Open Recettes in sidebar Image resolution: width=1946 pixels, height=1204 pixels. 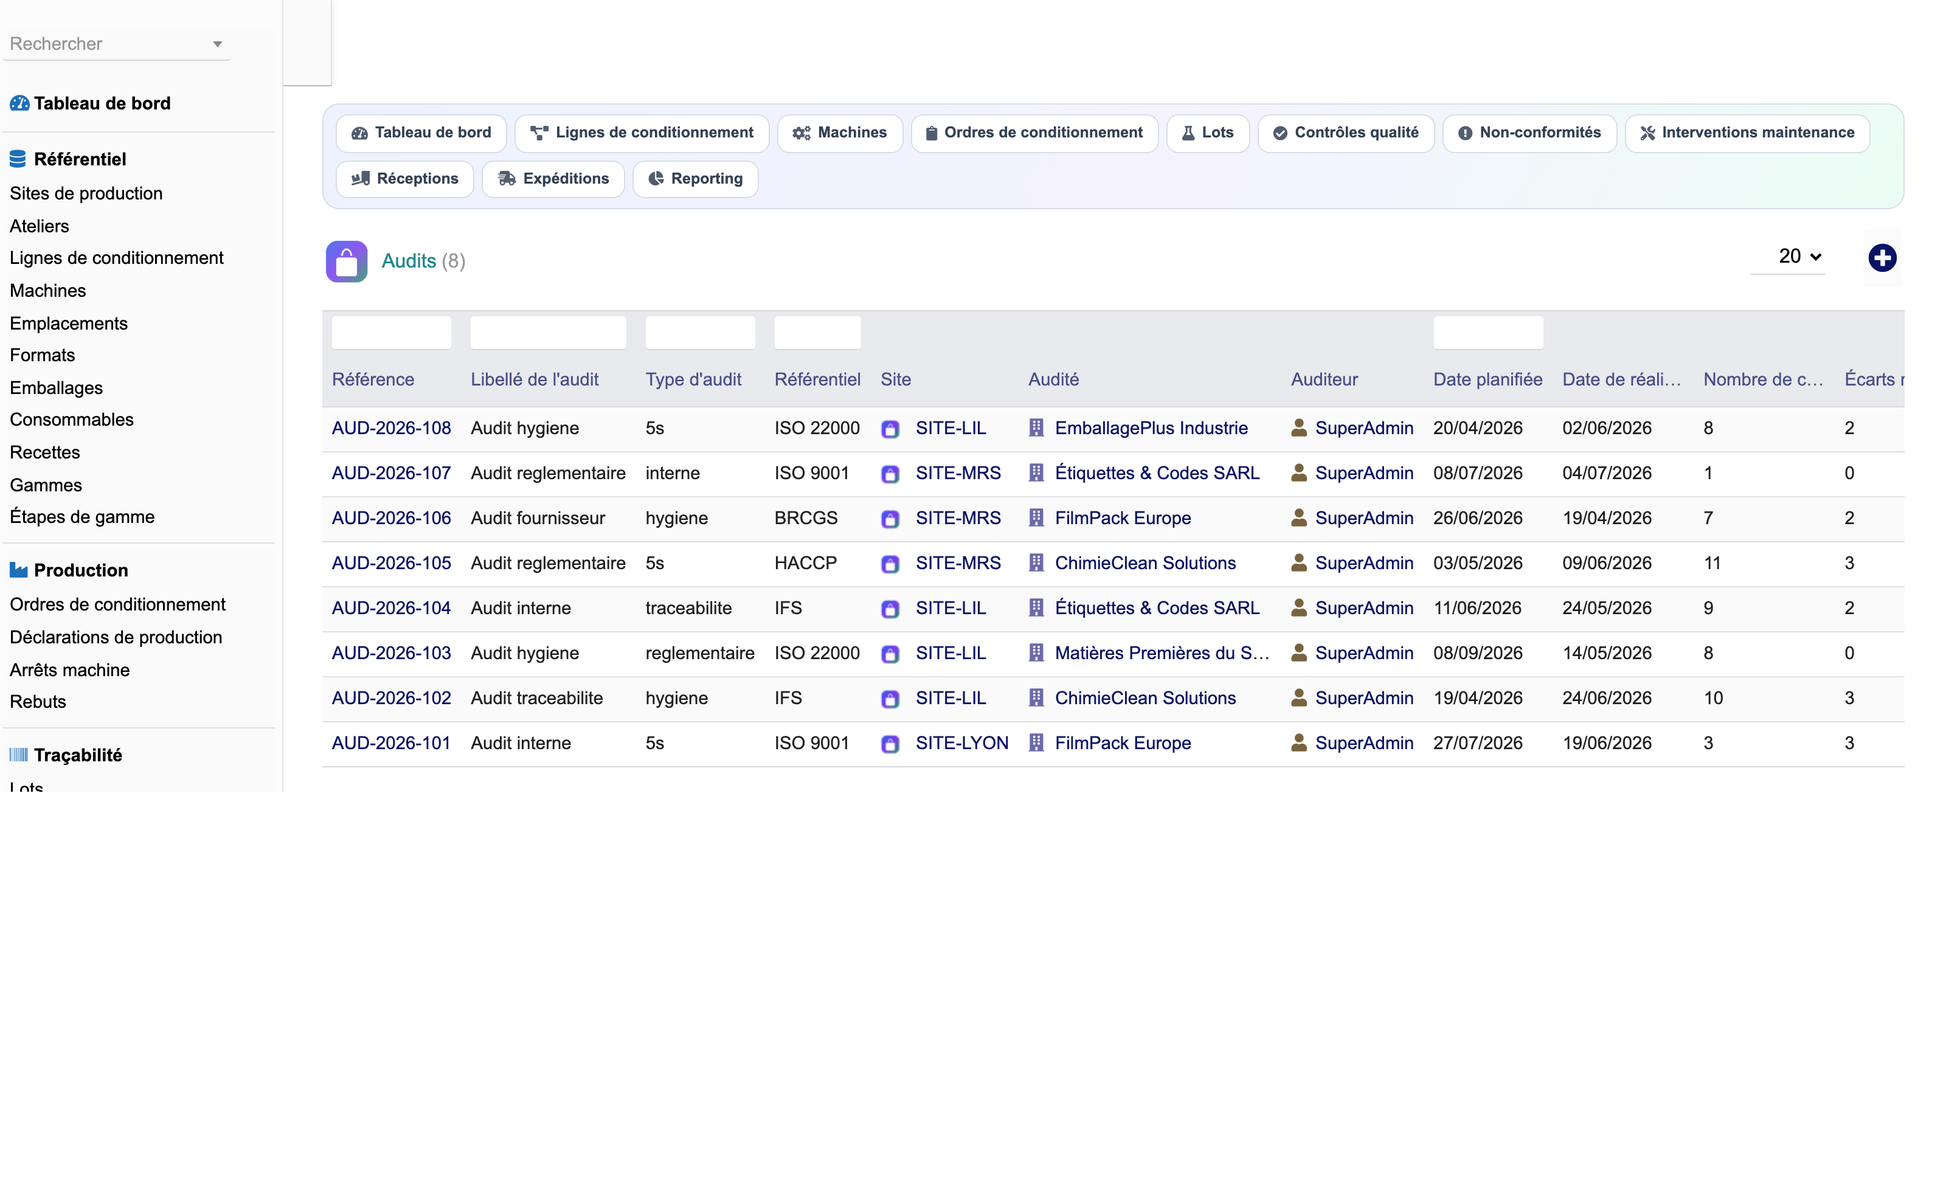(45, 452)
